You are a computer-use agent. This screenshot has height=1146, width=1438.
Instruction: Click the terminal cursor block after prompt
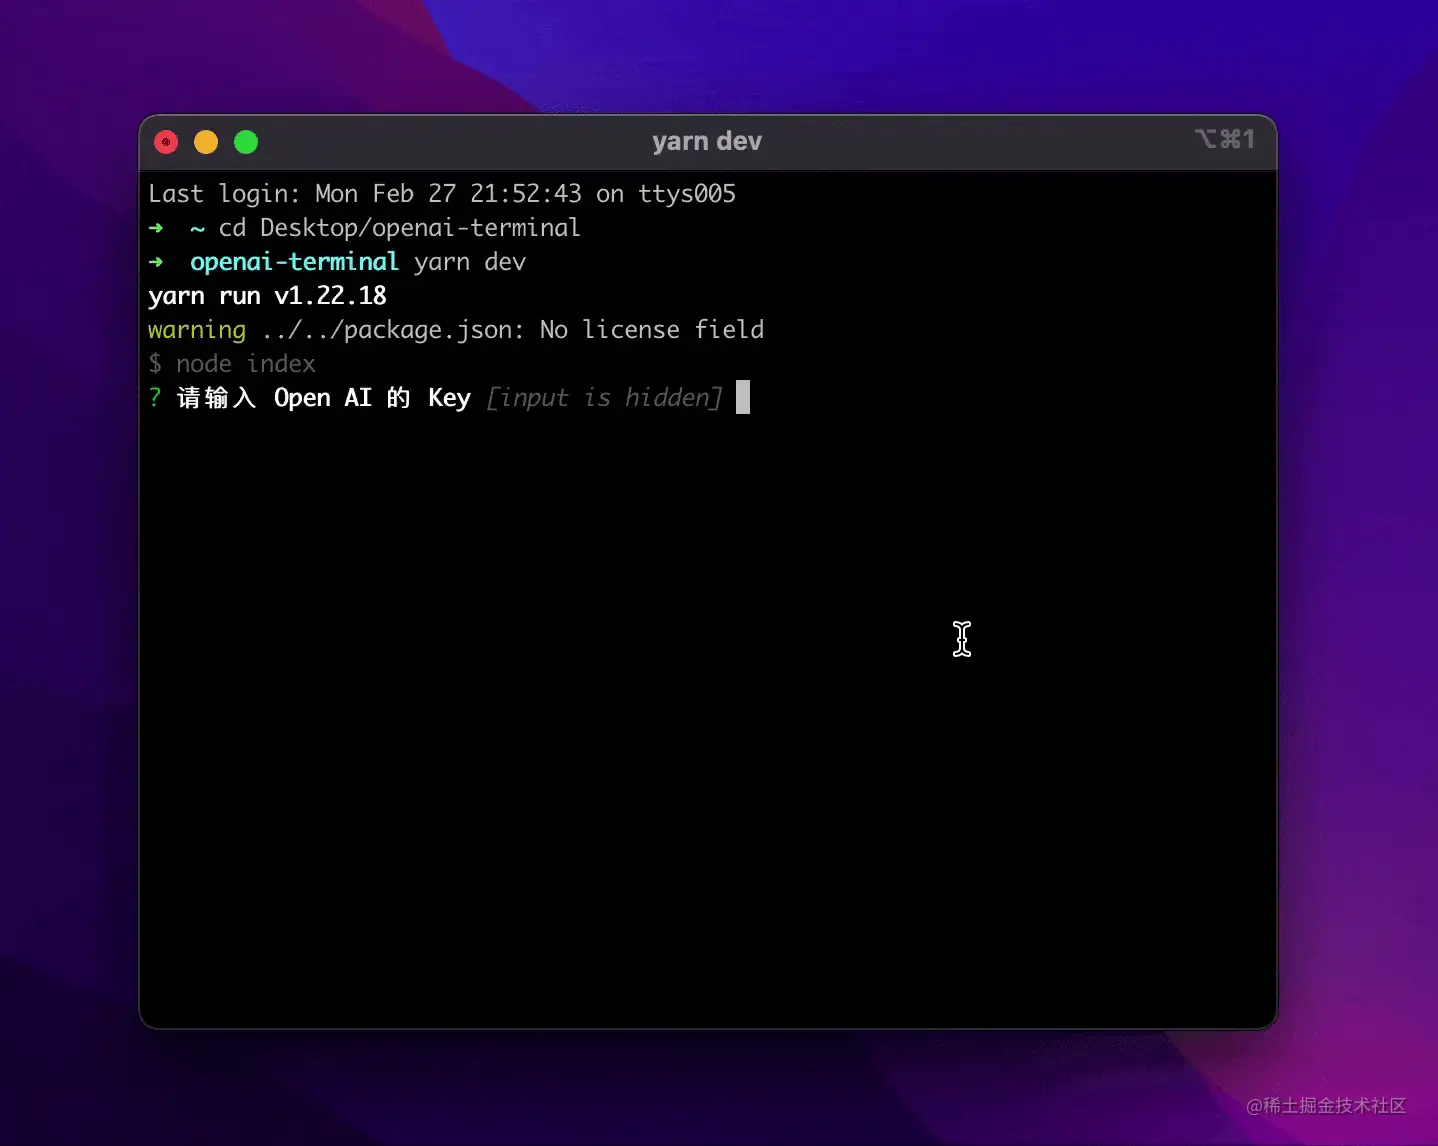[743, 397]
